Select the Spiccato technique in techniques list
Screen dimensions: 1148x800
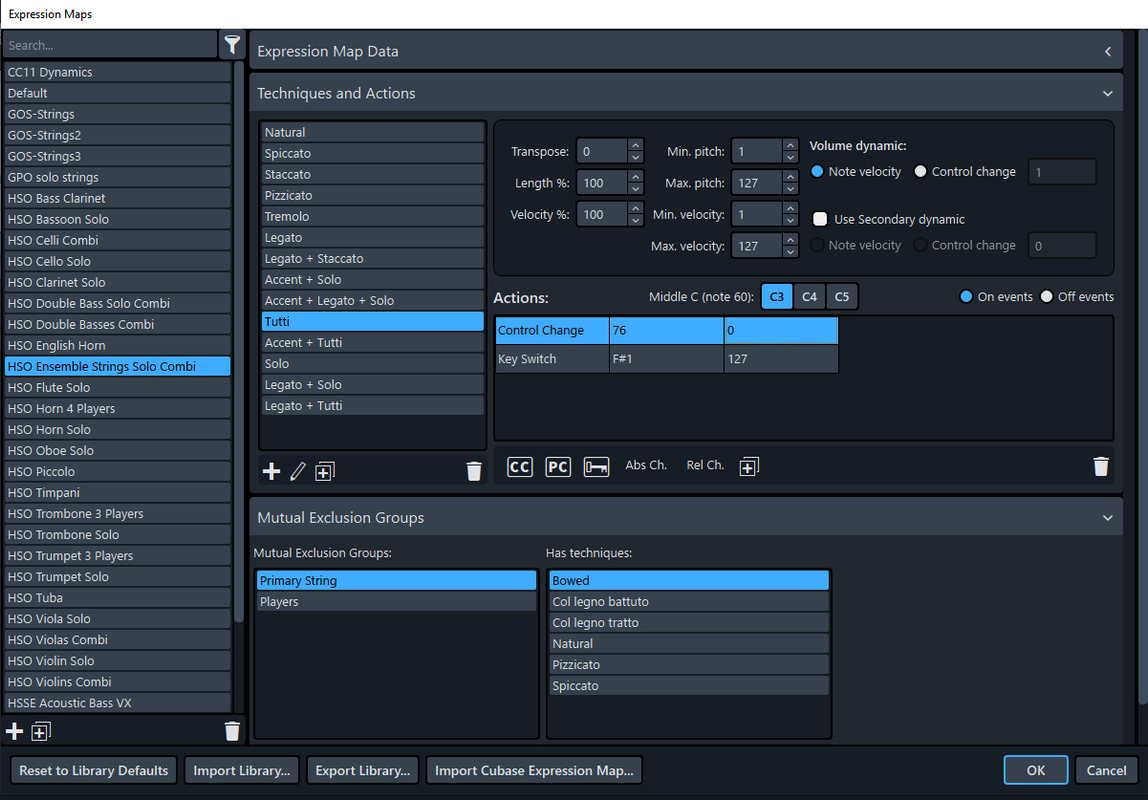pos(373,154)
